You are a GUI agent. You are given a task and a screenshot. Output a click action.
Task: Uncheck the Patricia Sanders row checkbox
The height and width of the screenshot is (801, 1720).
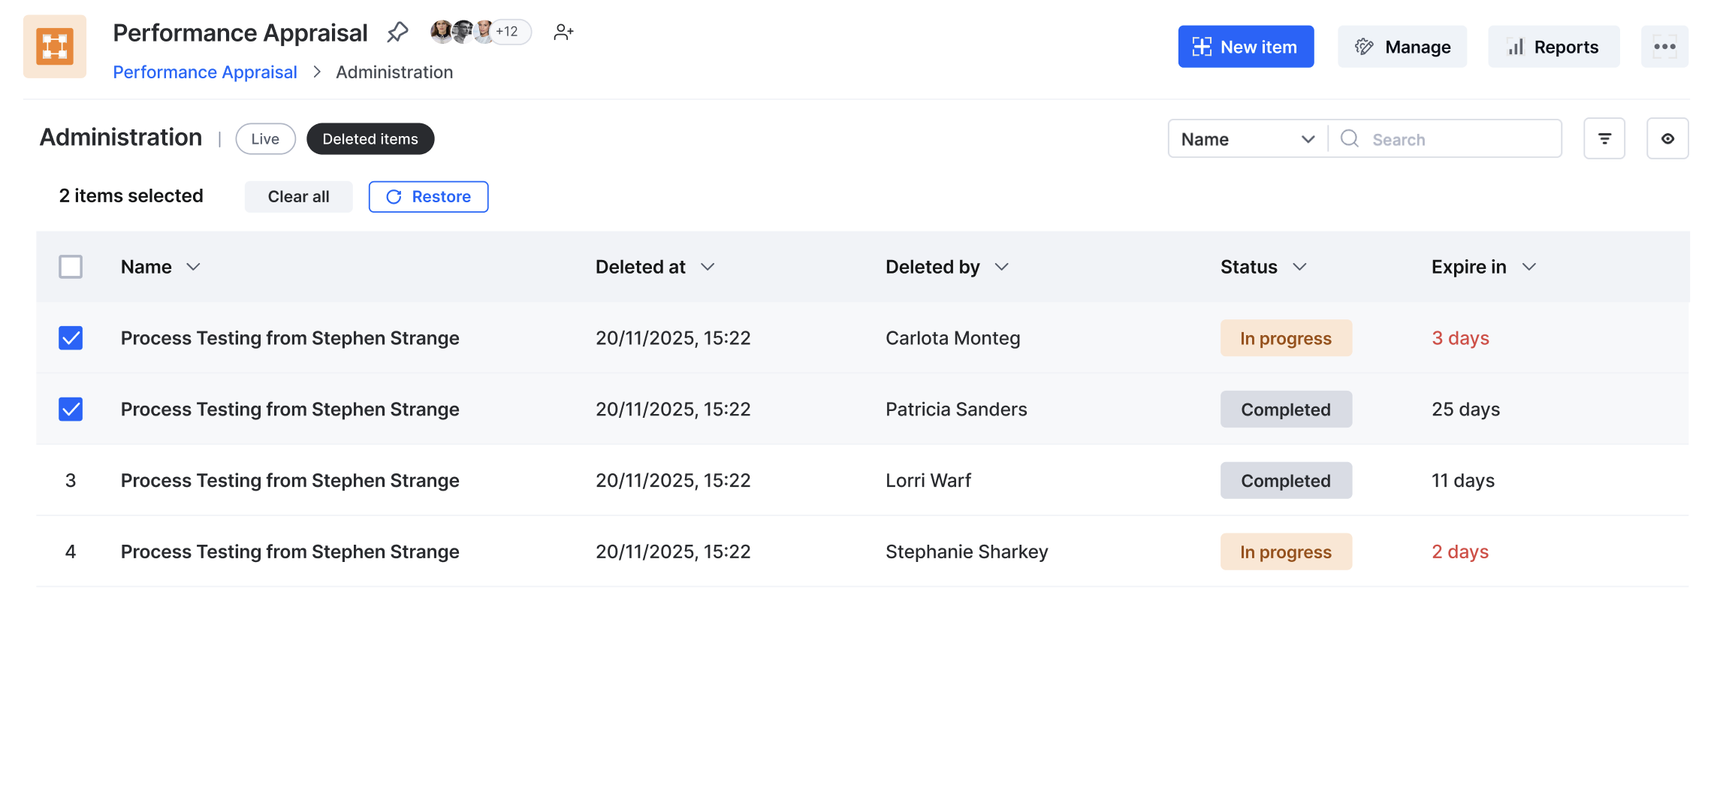(71, 409)
